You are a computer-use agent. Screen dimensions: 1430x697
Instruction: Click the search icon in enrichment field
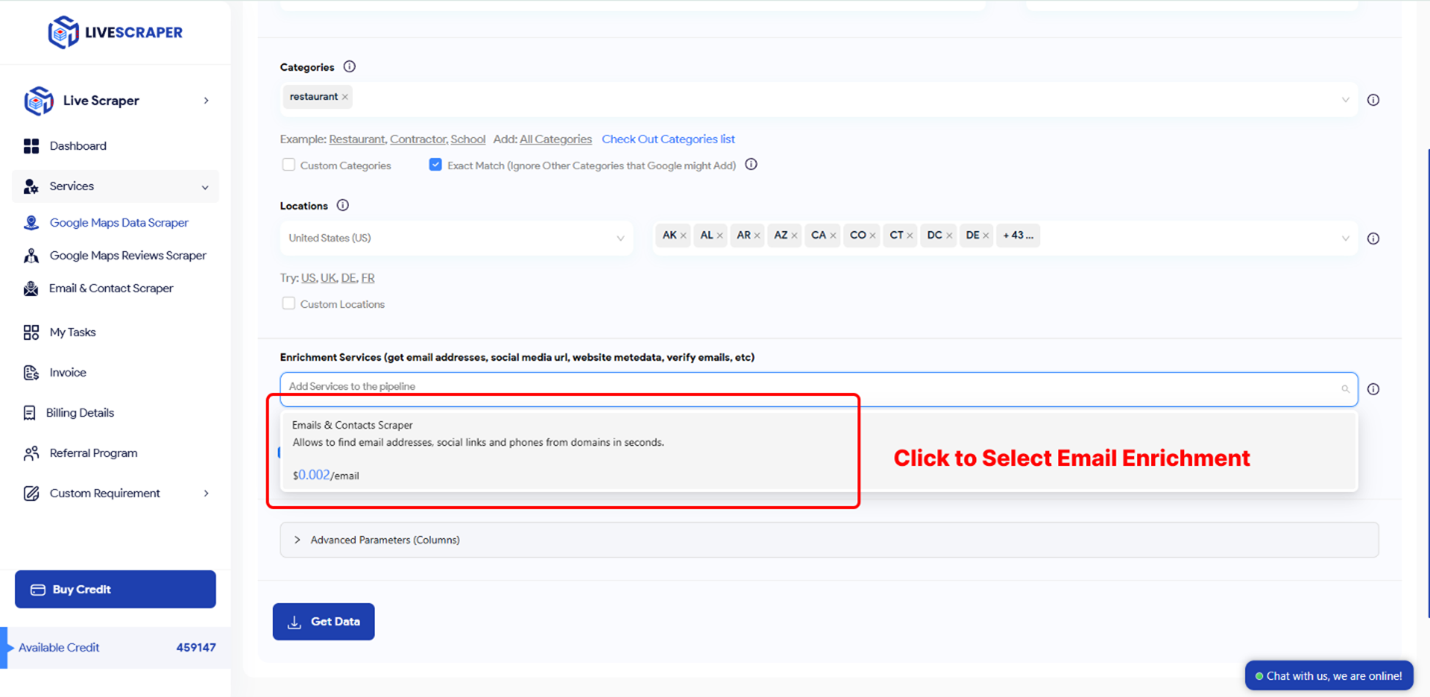1345,389
